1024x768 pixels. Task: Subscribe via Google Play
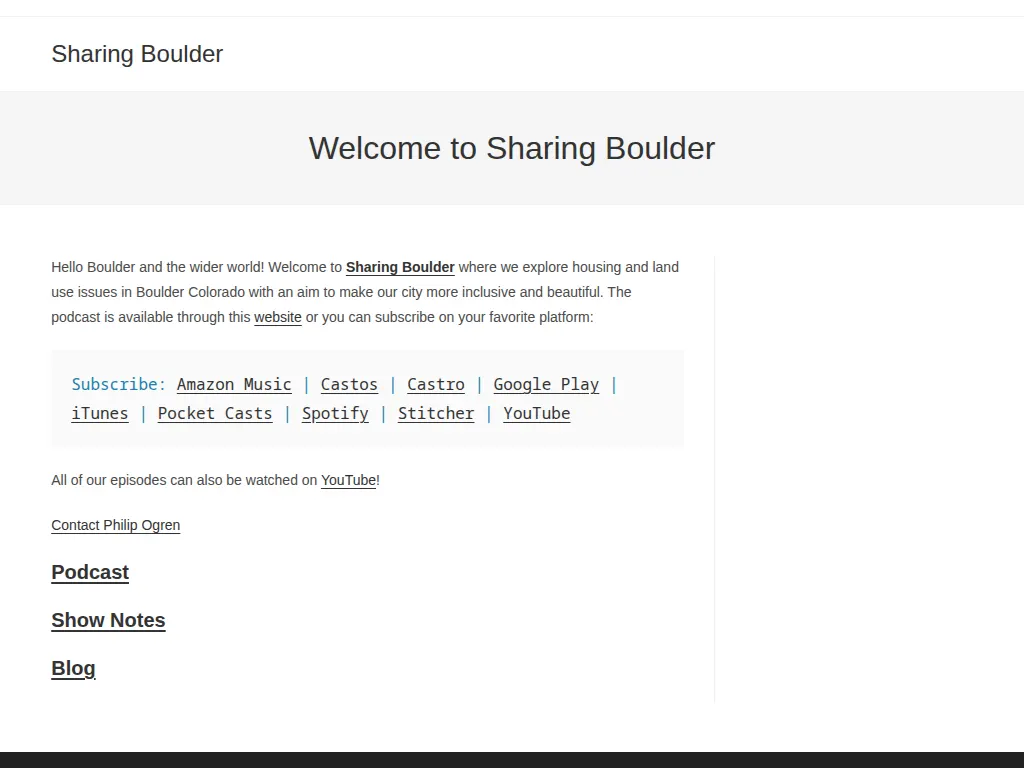tap(546, 385)
